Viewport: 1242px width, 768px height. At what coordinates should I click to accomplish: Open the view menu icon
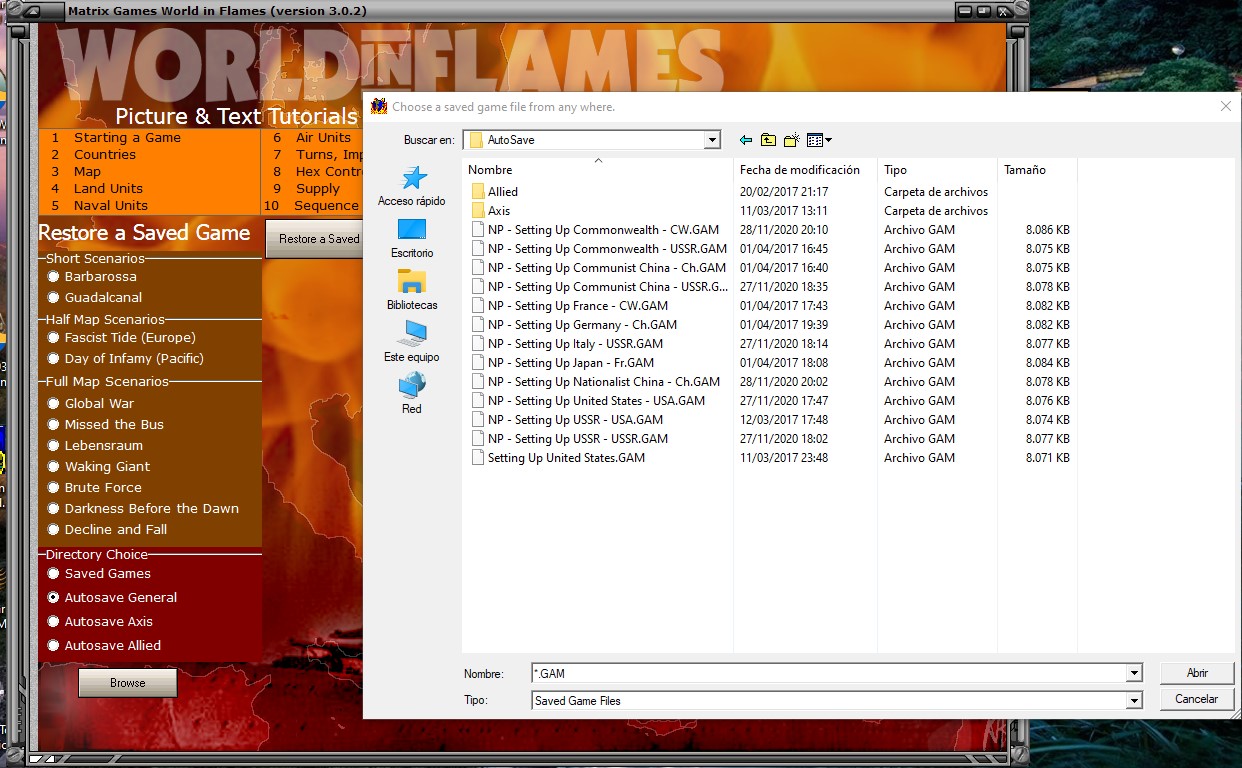coord(819,140)
